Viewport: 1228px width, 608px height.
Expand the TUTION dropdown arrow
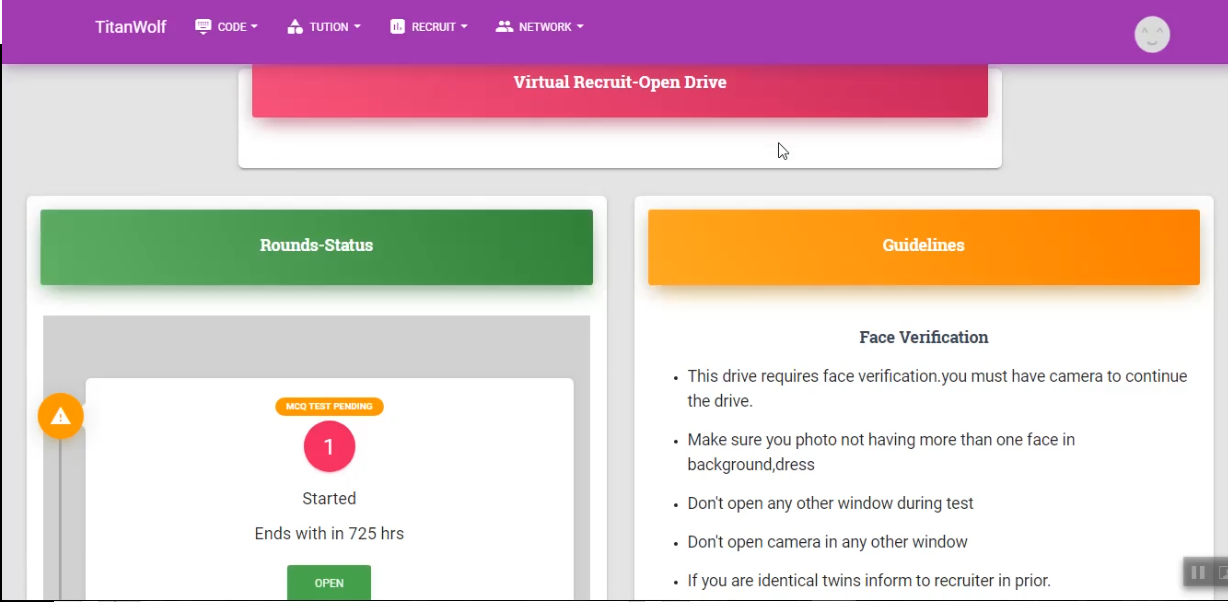click(x=357, y=27)
